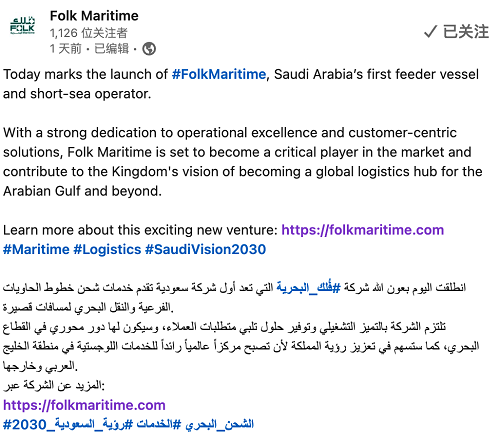Click the globe public visibility icon
500x441 pixels.
tap(149, 49)
